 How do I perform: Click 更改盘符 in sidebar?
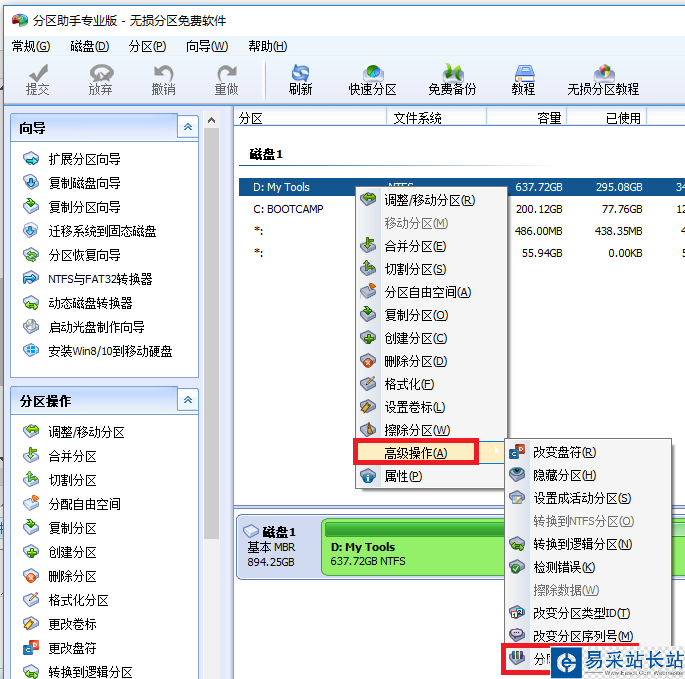(60, 648)
